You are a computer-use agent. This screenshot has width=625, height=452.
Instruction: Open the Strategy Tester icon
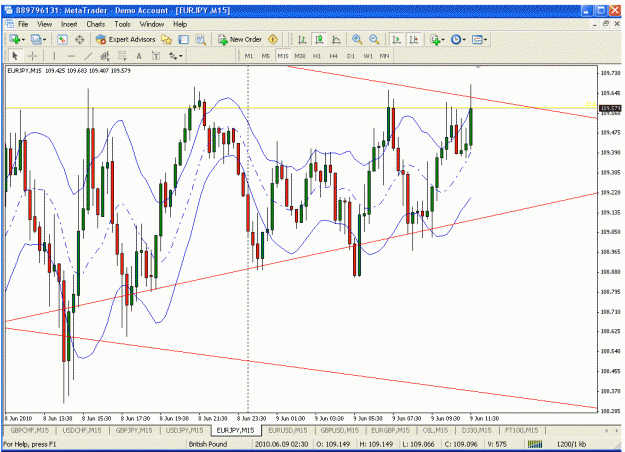(200, 39)
